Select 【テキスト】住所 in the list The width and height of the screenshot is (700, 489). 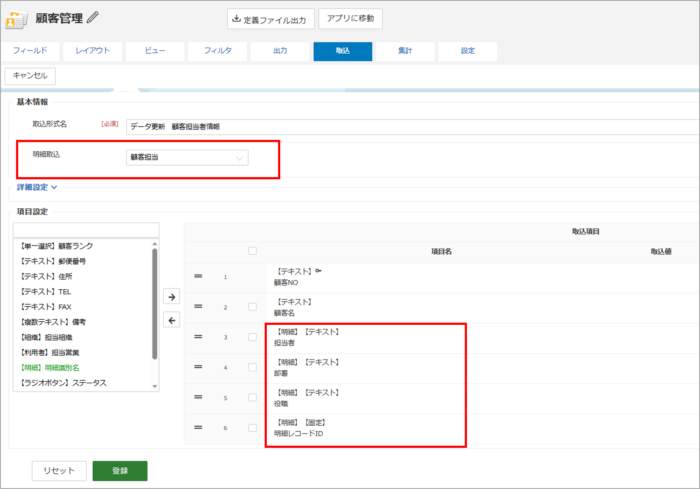pos(46,276)
